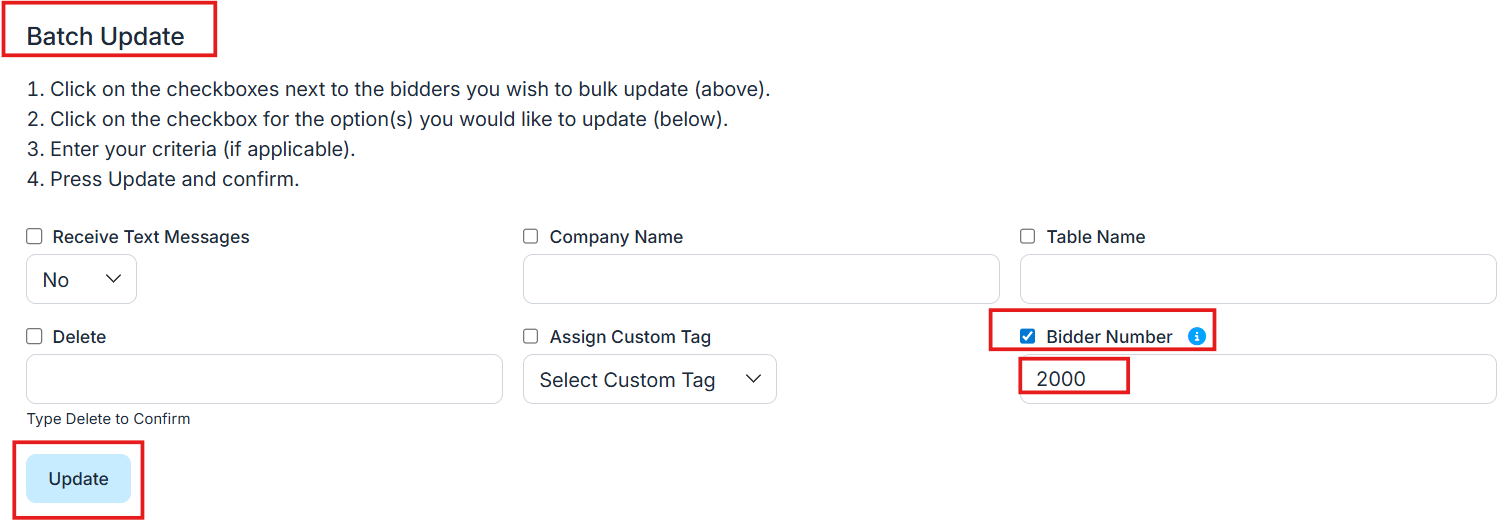Check the Table Name option
This screenshot has height=523, width=1512.
pos(1028,237)
